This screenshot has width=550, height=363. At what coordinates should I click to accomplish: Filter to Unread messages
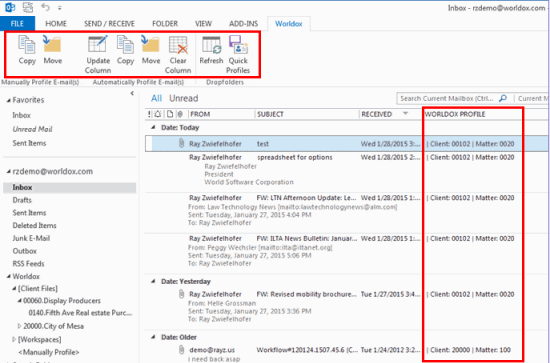tap(184, 98)
